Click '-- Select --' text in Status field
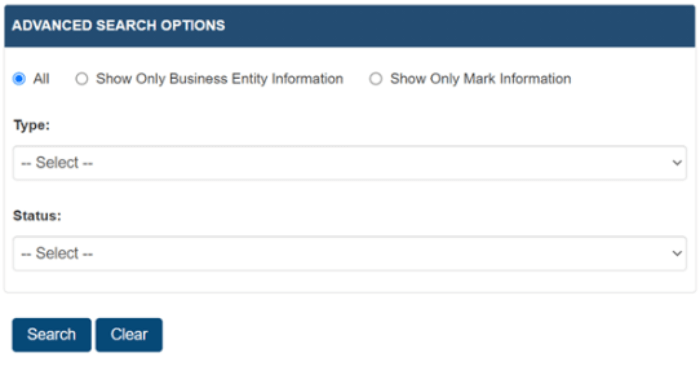Viewport: 700px width, 375px height. tap(57, 254)
